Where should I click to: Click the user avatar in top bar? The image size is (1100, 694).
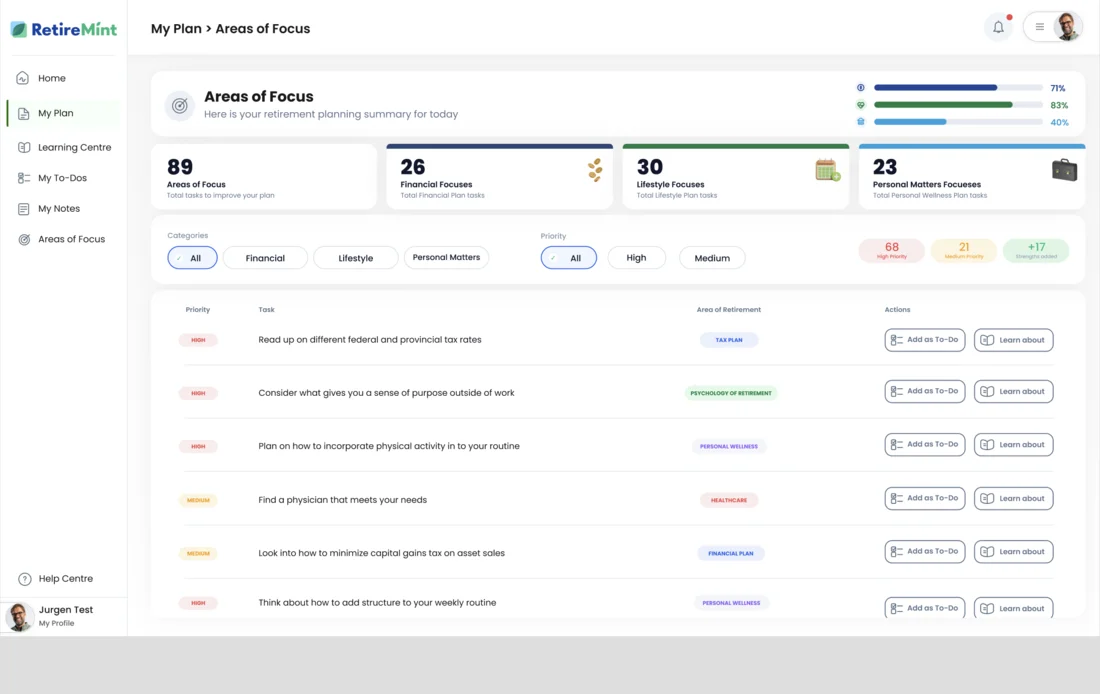1067,27
